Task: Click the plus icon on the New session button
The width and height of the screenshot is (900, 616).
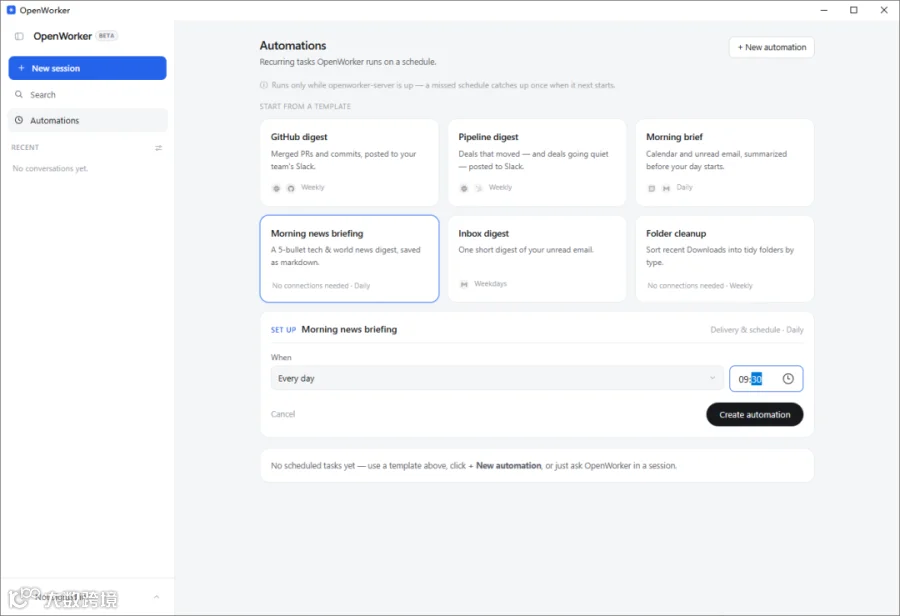Action: (21, 68)
